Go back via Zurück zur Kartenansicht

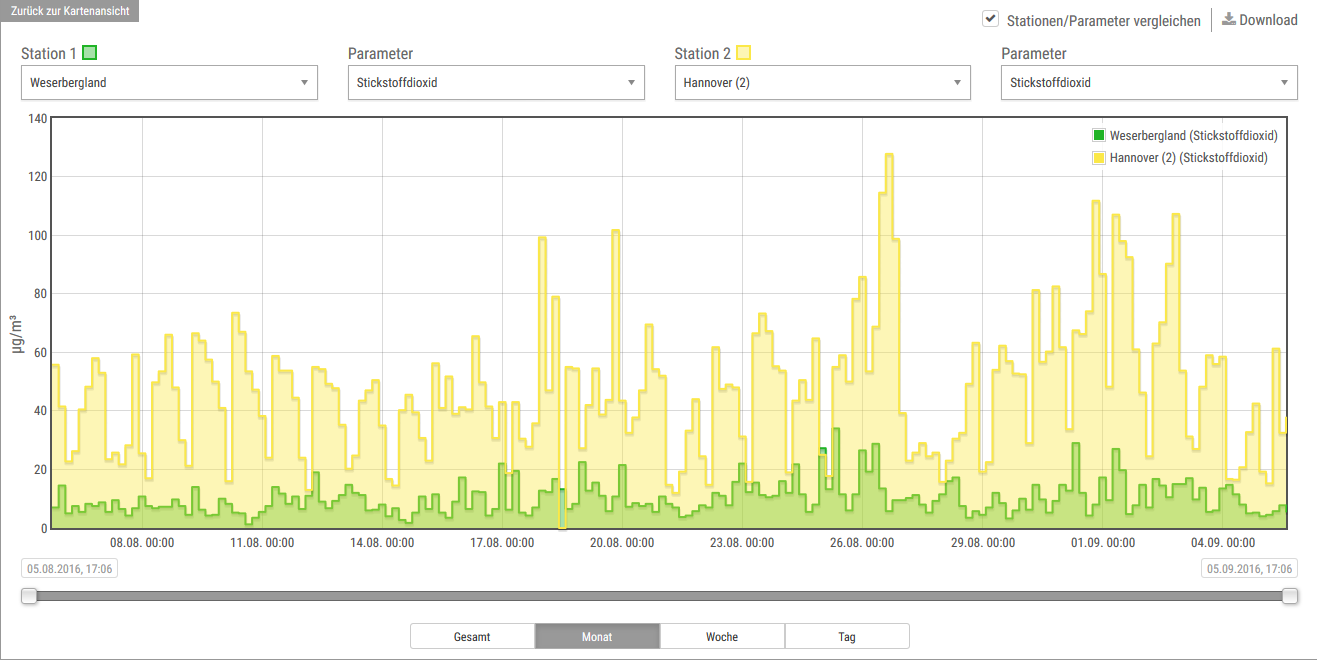tap(69, 12)
